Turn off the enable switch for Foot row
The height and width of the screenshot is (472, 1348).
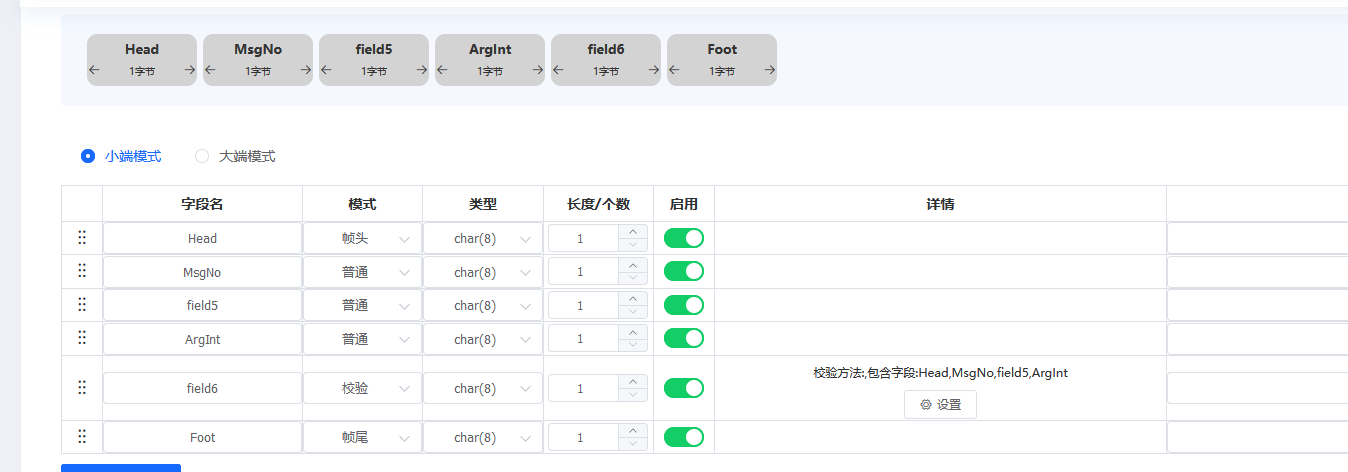(x=684, y=437)
